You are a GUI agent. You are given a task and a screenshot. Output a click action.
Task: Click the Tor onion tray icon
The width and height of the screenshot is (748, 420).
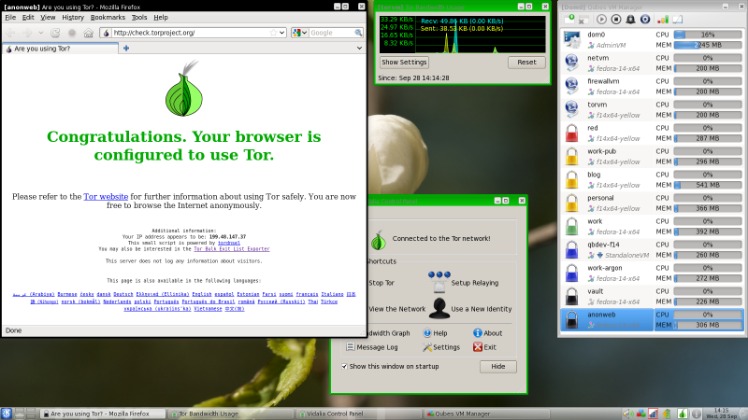pyautogui.click(x=683, y=414)
